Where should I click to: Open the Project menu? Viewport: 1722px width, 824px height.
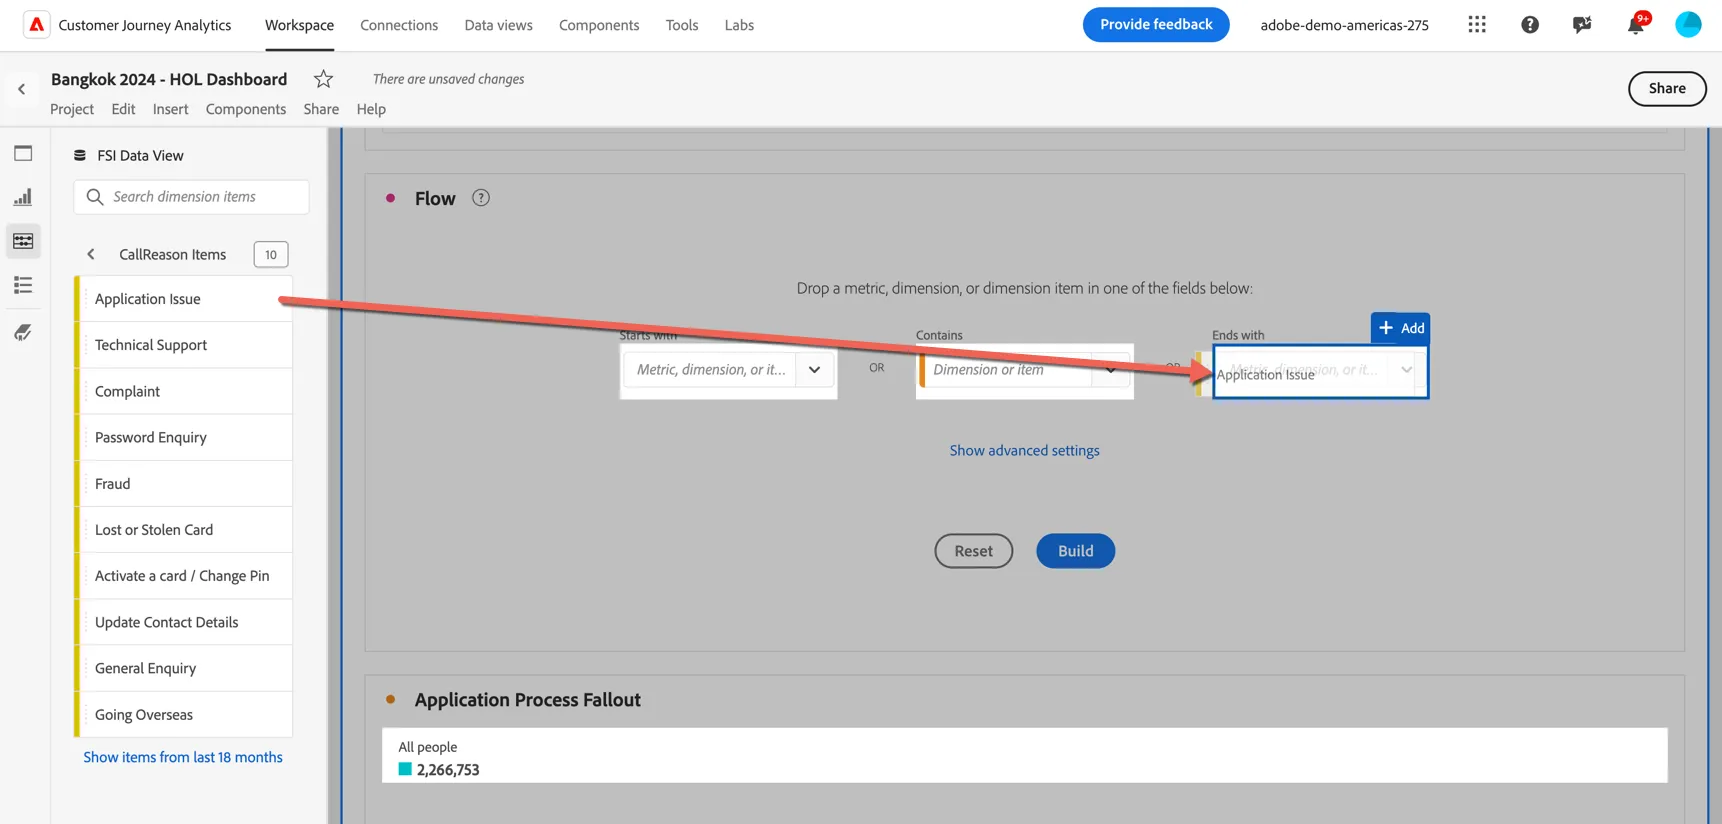(x=72, y=109)
